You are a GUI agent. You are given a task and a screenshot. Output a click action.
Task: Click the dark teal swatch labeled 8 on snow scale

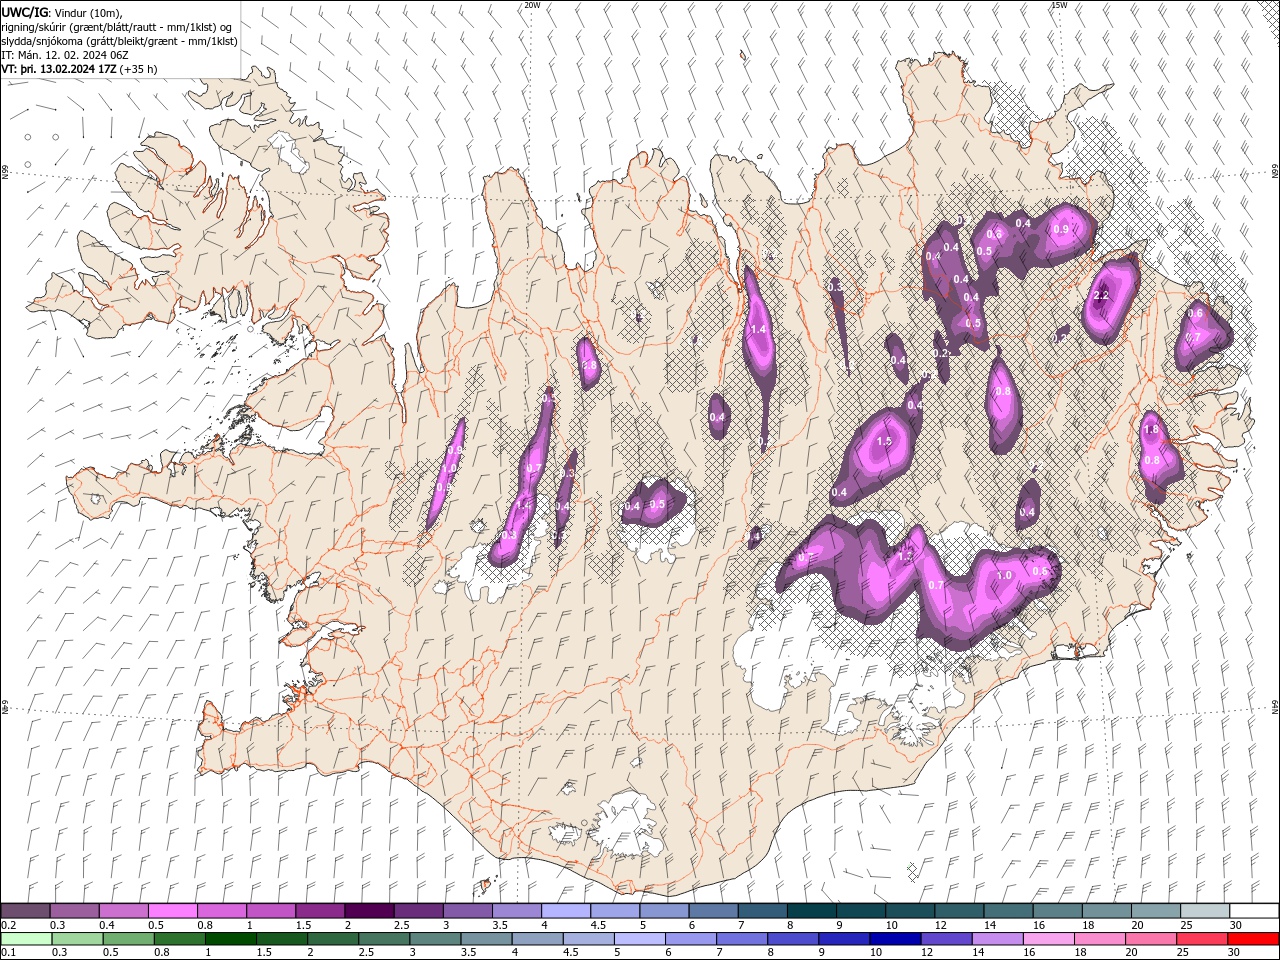pyautogui.click(x=810, y=911)
